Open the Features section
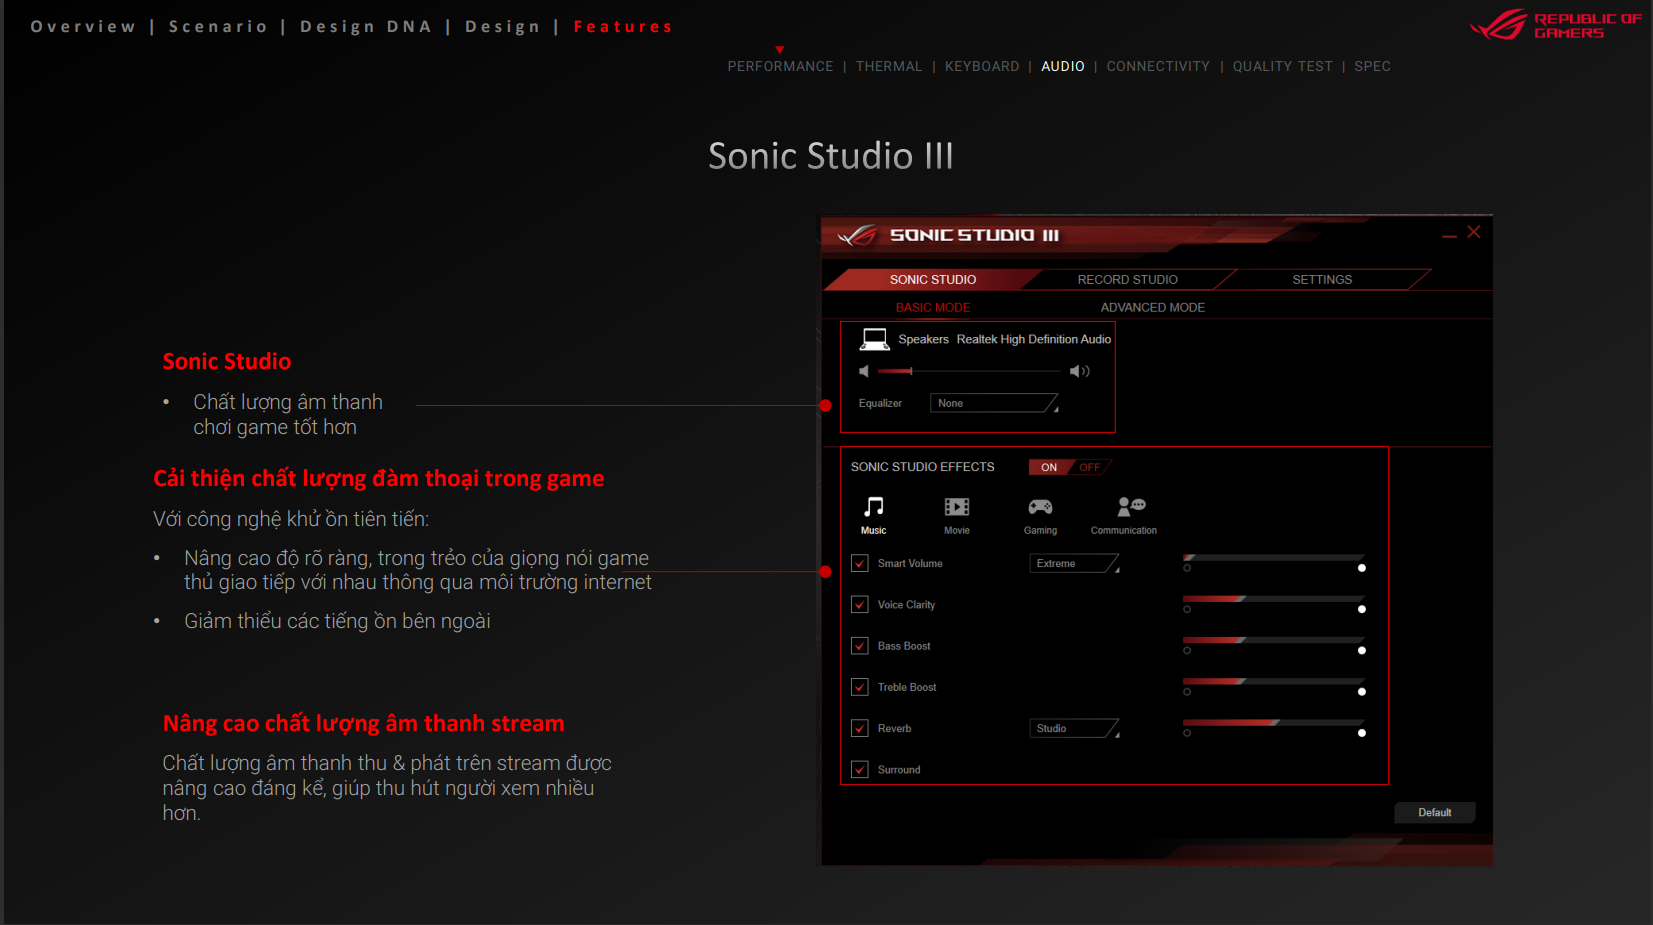This screenshot has width=1653, height=925. [623, 27]
